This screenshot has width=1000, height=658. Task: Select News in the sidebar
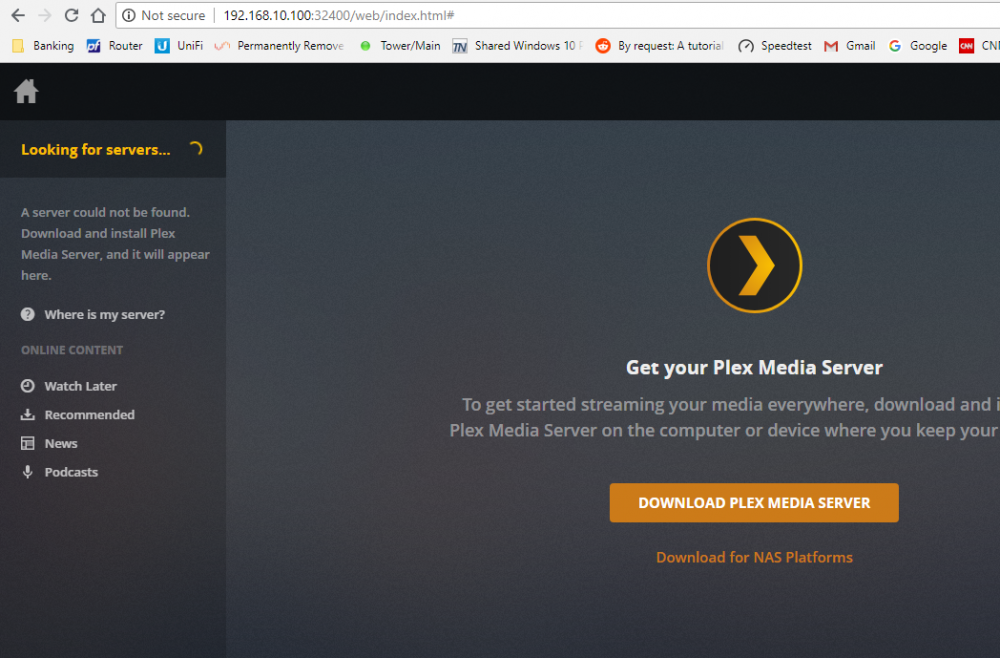pos(61,443)
